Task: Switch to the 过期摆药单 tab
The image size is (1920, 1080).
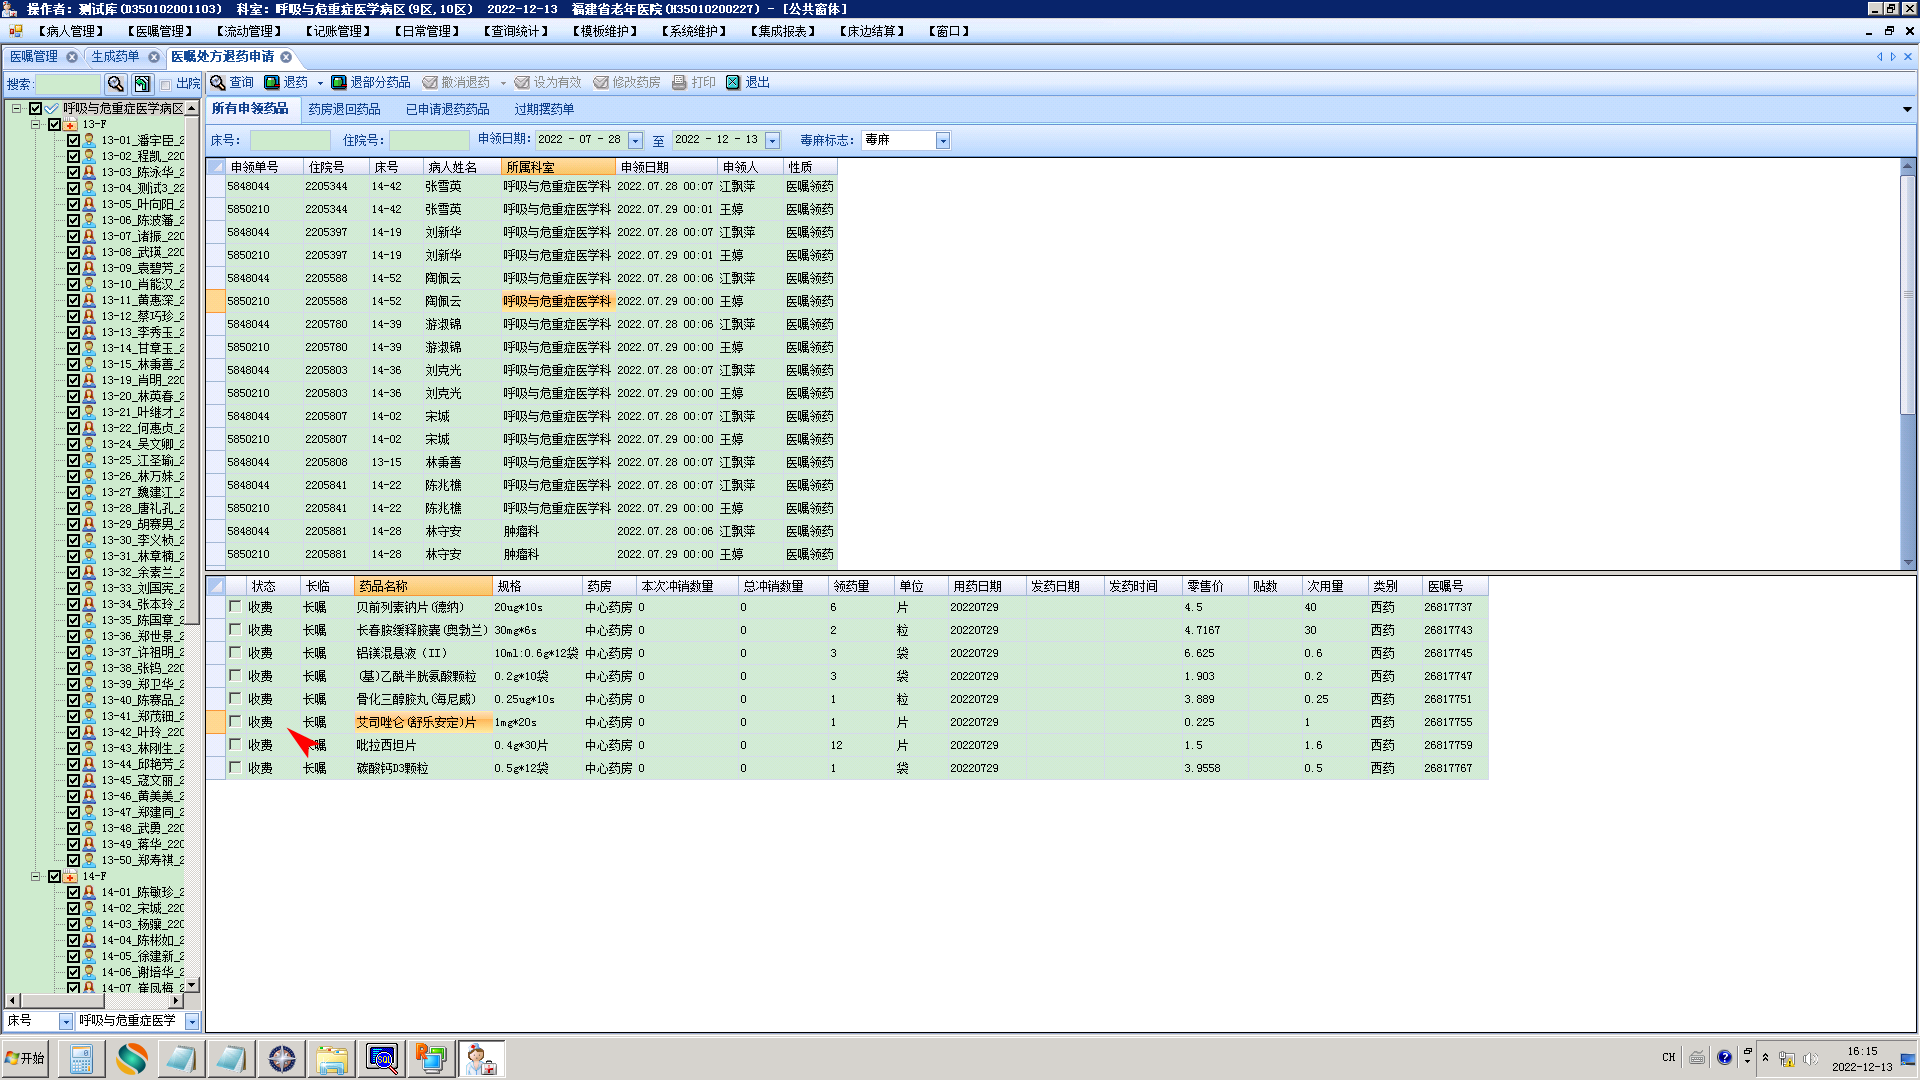Action: [x=544, y=109]
